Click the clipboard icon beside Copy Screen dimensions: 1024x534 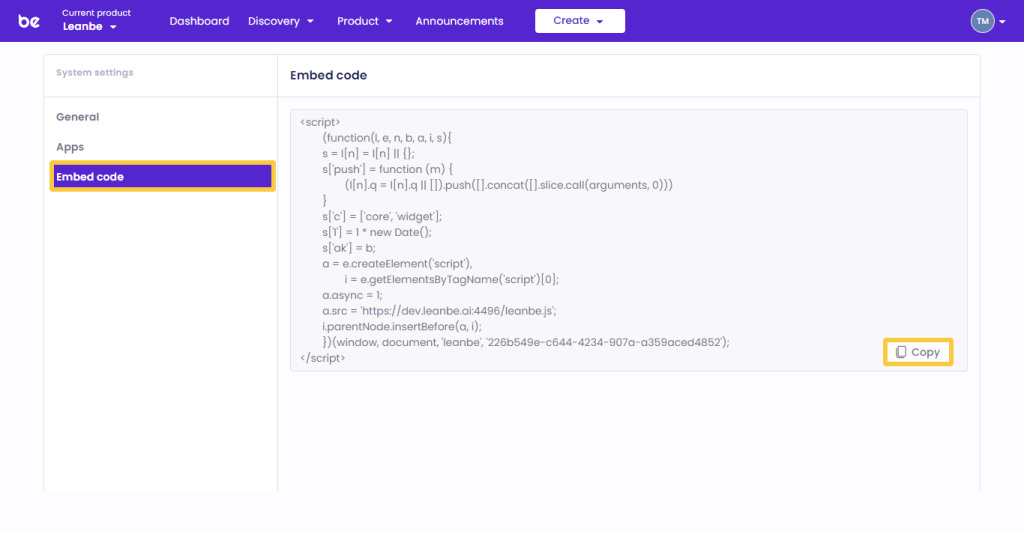(901, 352)
